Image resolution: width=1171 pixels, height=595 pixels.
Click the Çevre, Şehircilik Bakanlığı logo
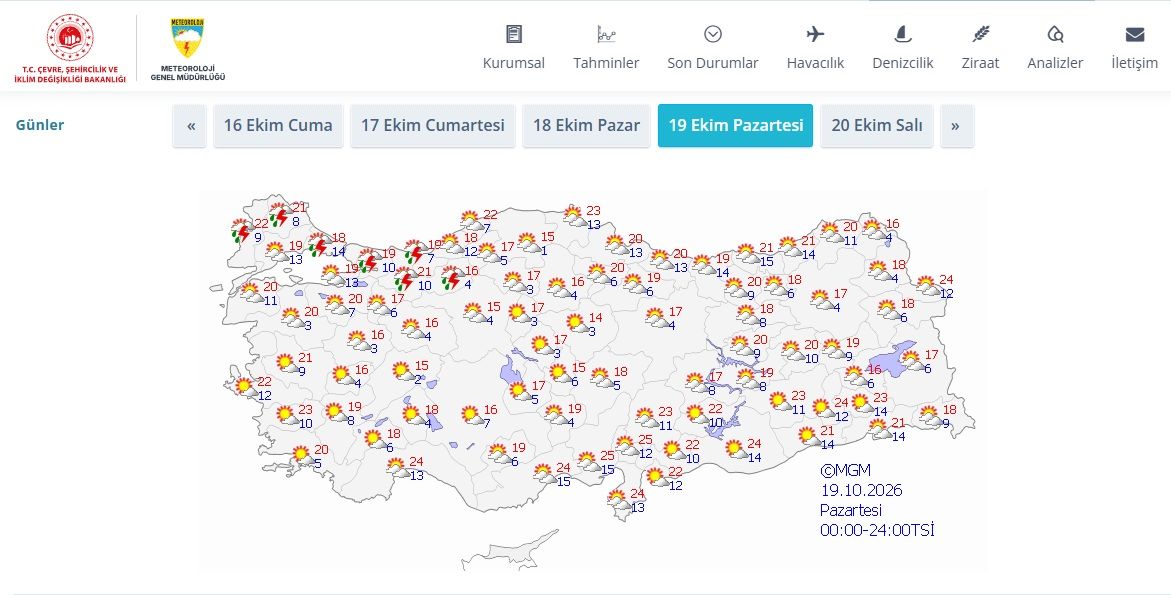pos(70,48)
